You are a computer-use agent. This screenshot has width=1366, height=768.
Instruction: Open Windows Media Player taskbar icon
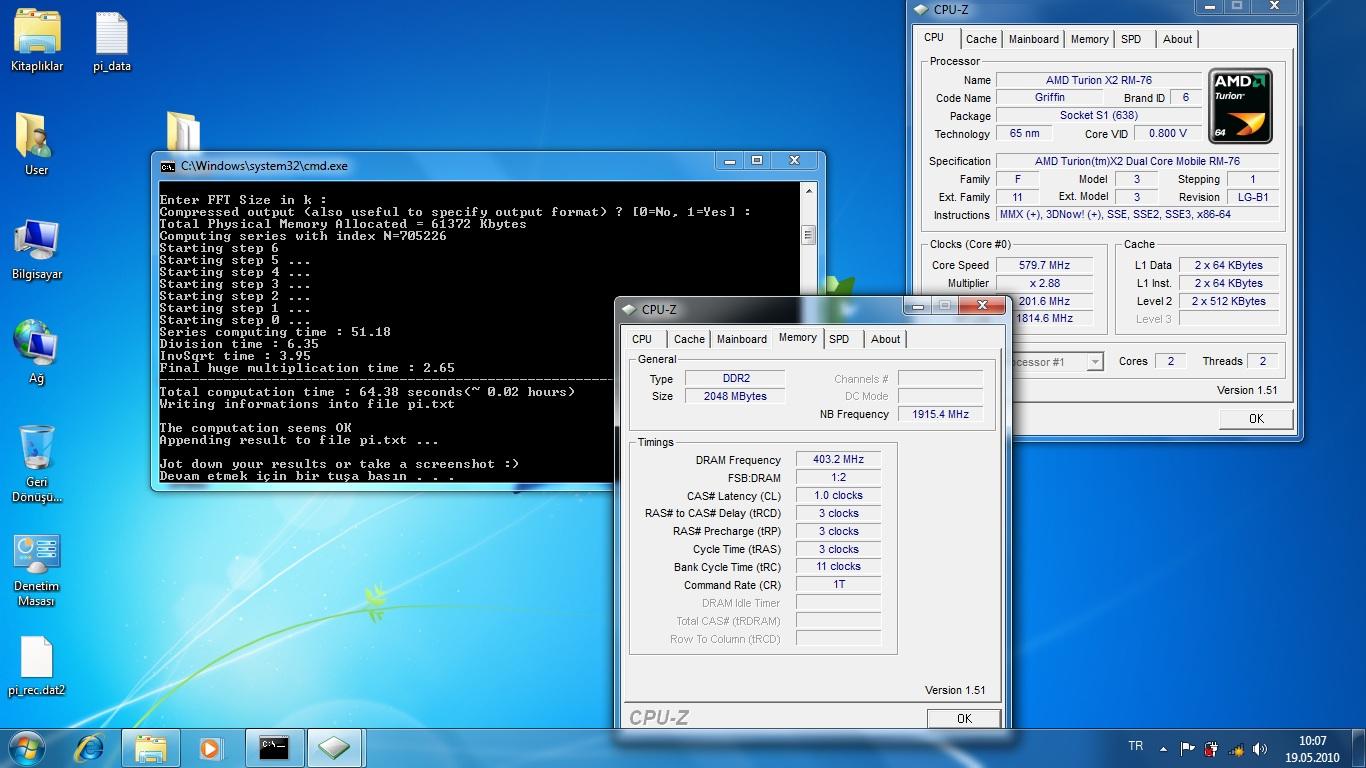(x=211, y=748)
